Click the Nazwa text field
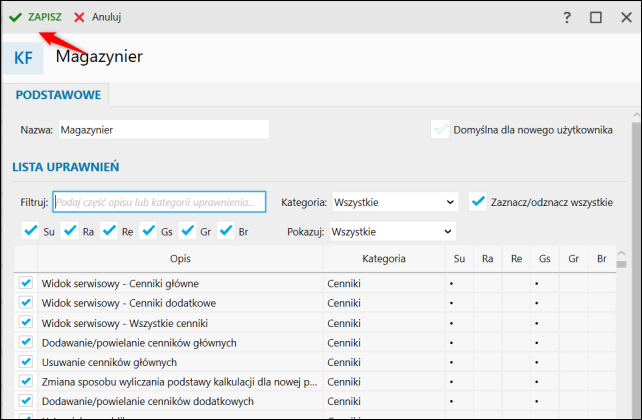The height and width of the screenshot is (420, 642). (163, 129)
